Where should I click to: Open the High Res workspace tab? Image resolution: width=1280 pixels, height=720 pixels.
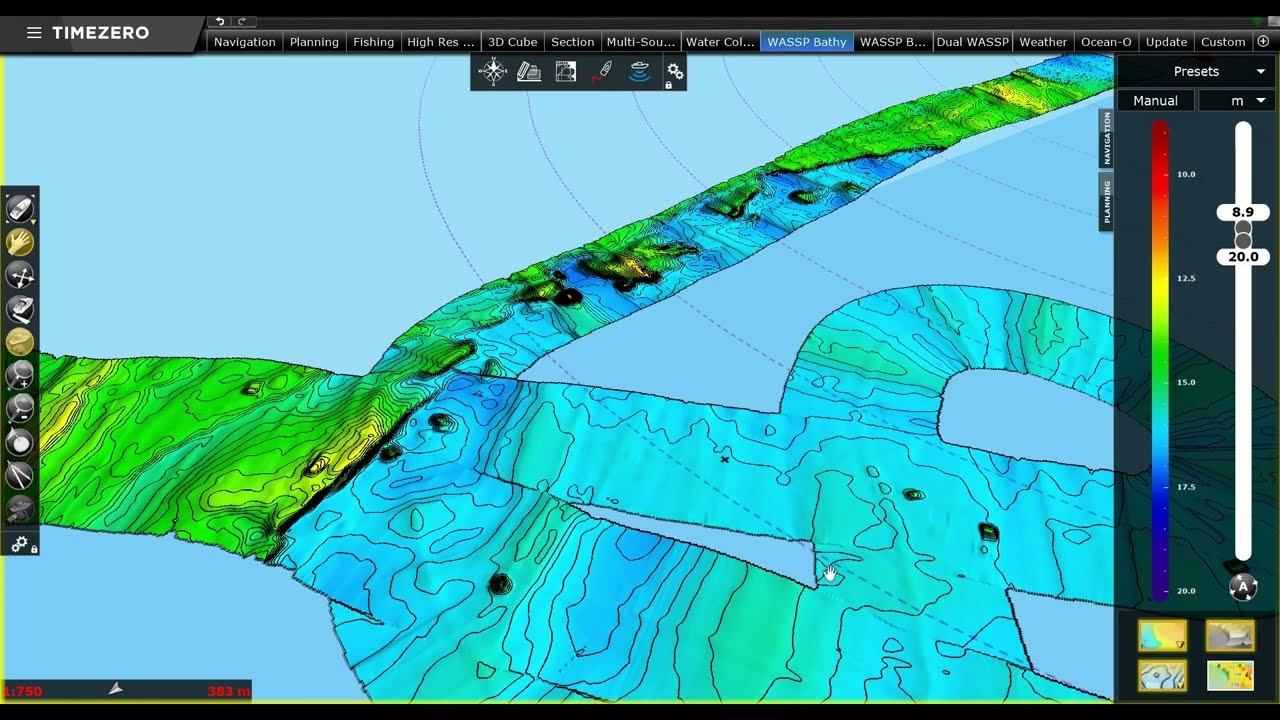441,42
